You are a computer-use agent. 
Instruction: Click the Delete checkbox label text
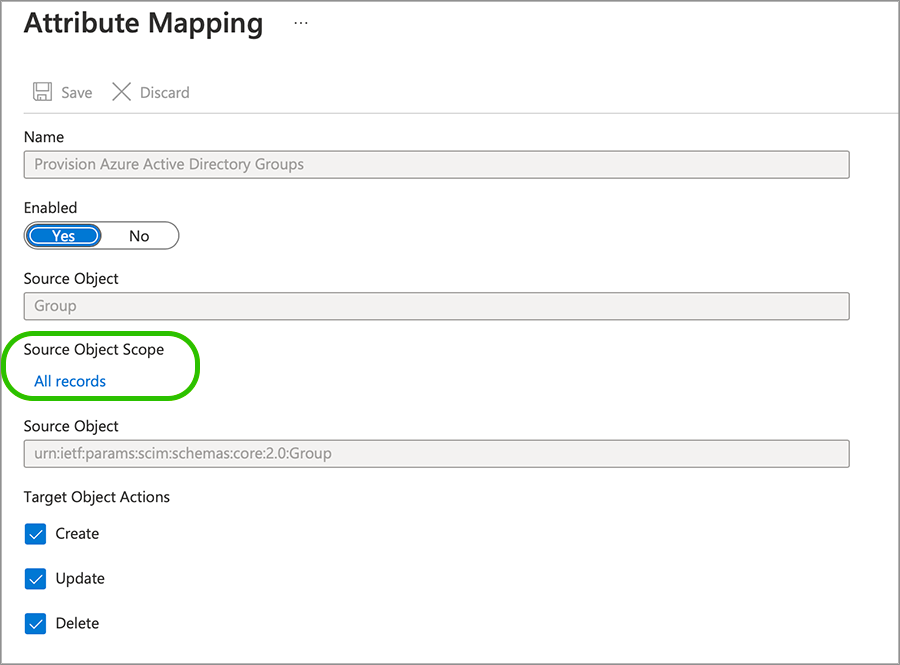point(77,624)
